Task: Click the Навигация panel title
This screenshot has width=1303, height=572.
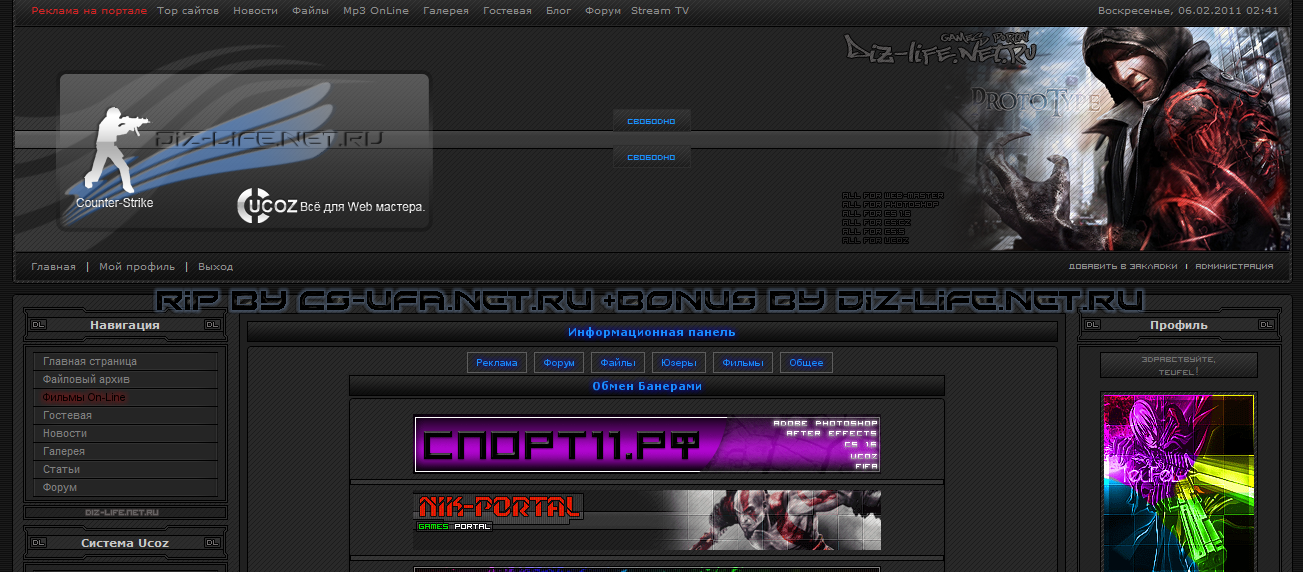Action: coord(125,325)
